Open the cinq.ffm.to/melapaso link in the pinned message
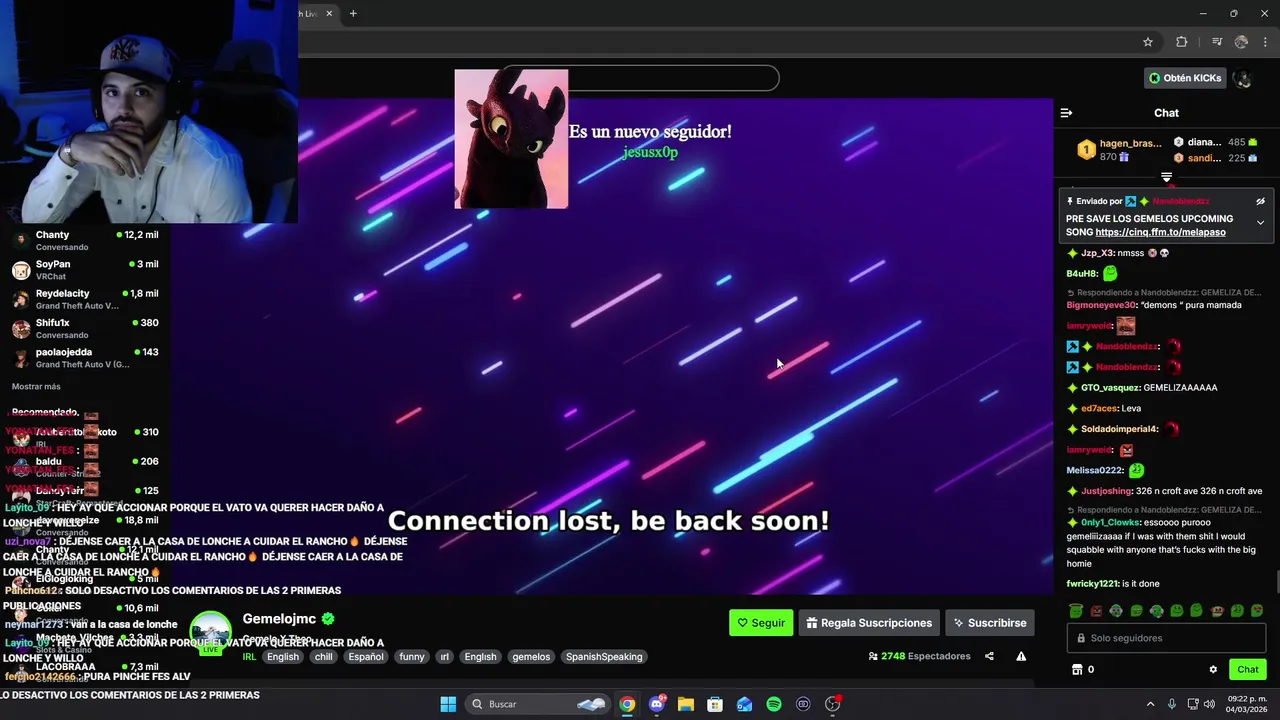The width and height of the screenshot is (1280, 720). [x=1160, y=232]
